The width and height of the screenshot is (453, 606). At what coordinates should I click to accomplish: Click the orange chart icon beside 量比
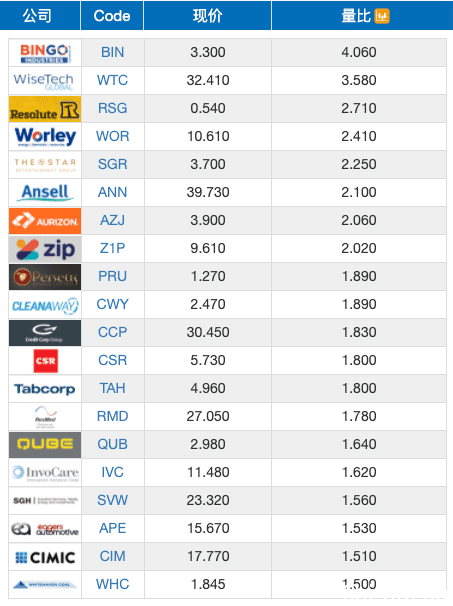point(382,16)
